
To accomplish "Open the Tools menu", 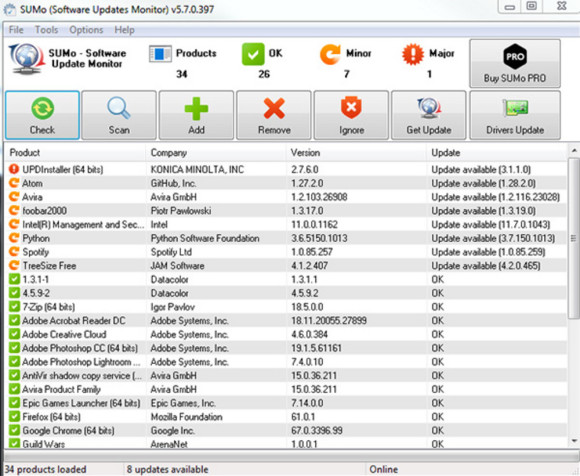I will click(x=46, y=30).
